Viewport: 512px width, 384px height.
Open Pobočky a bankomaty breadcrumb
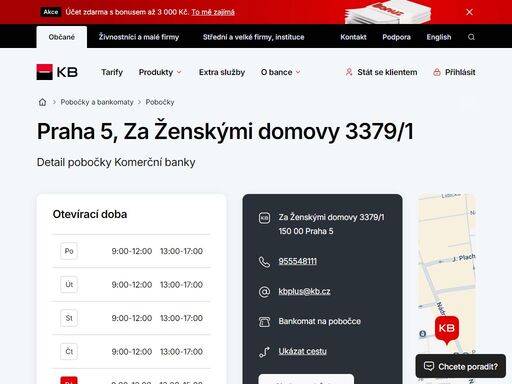97,102
